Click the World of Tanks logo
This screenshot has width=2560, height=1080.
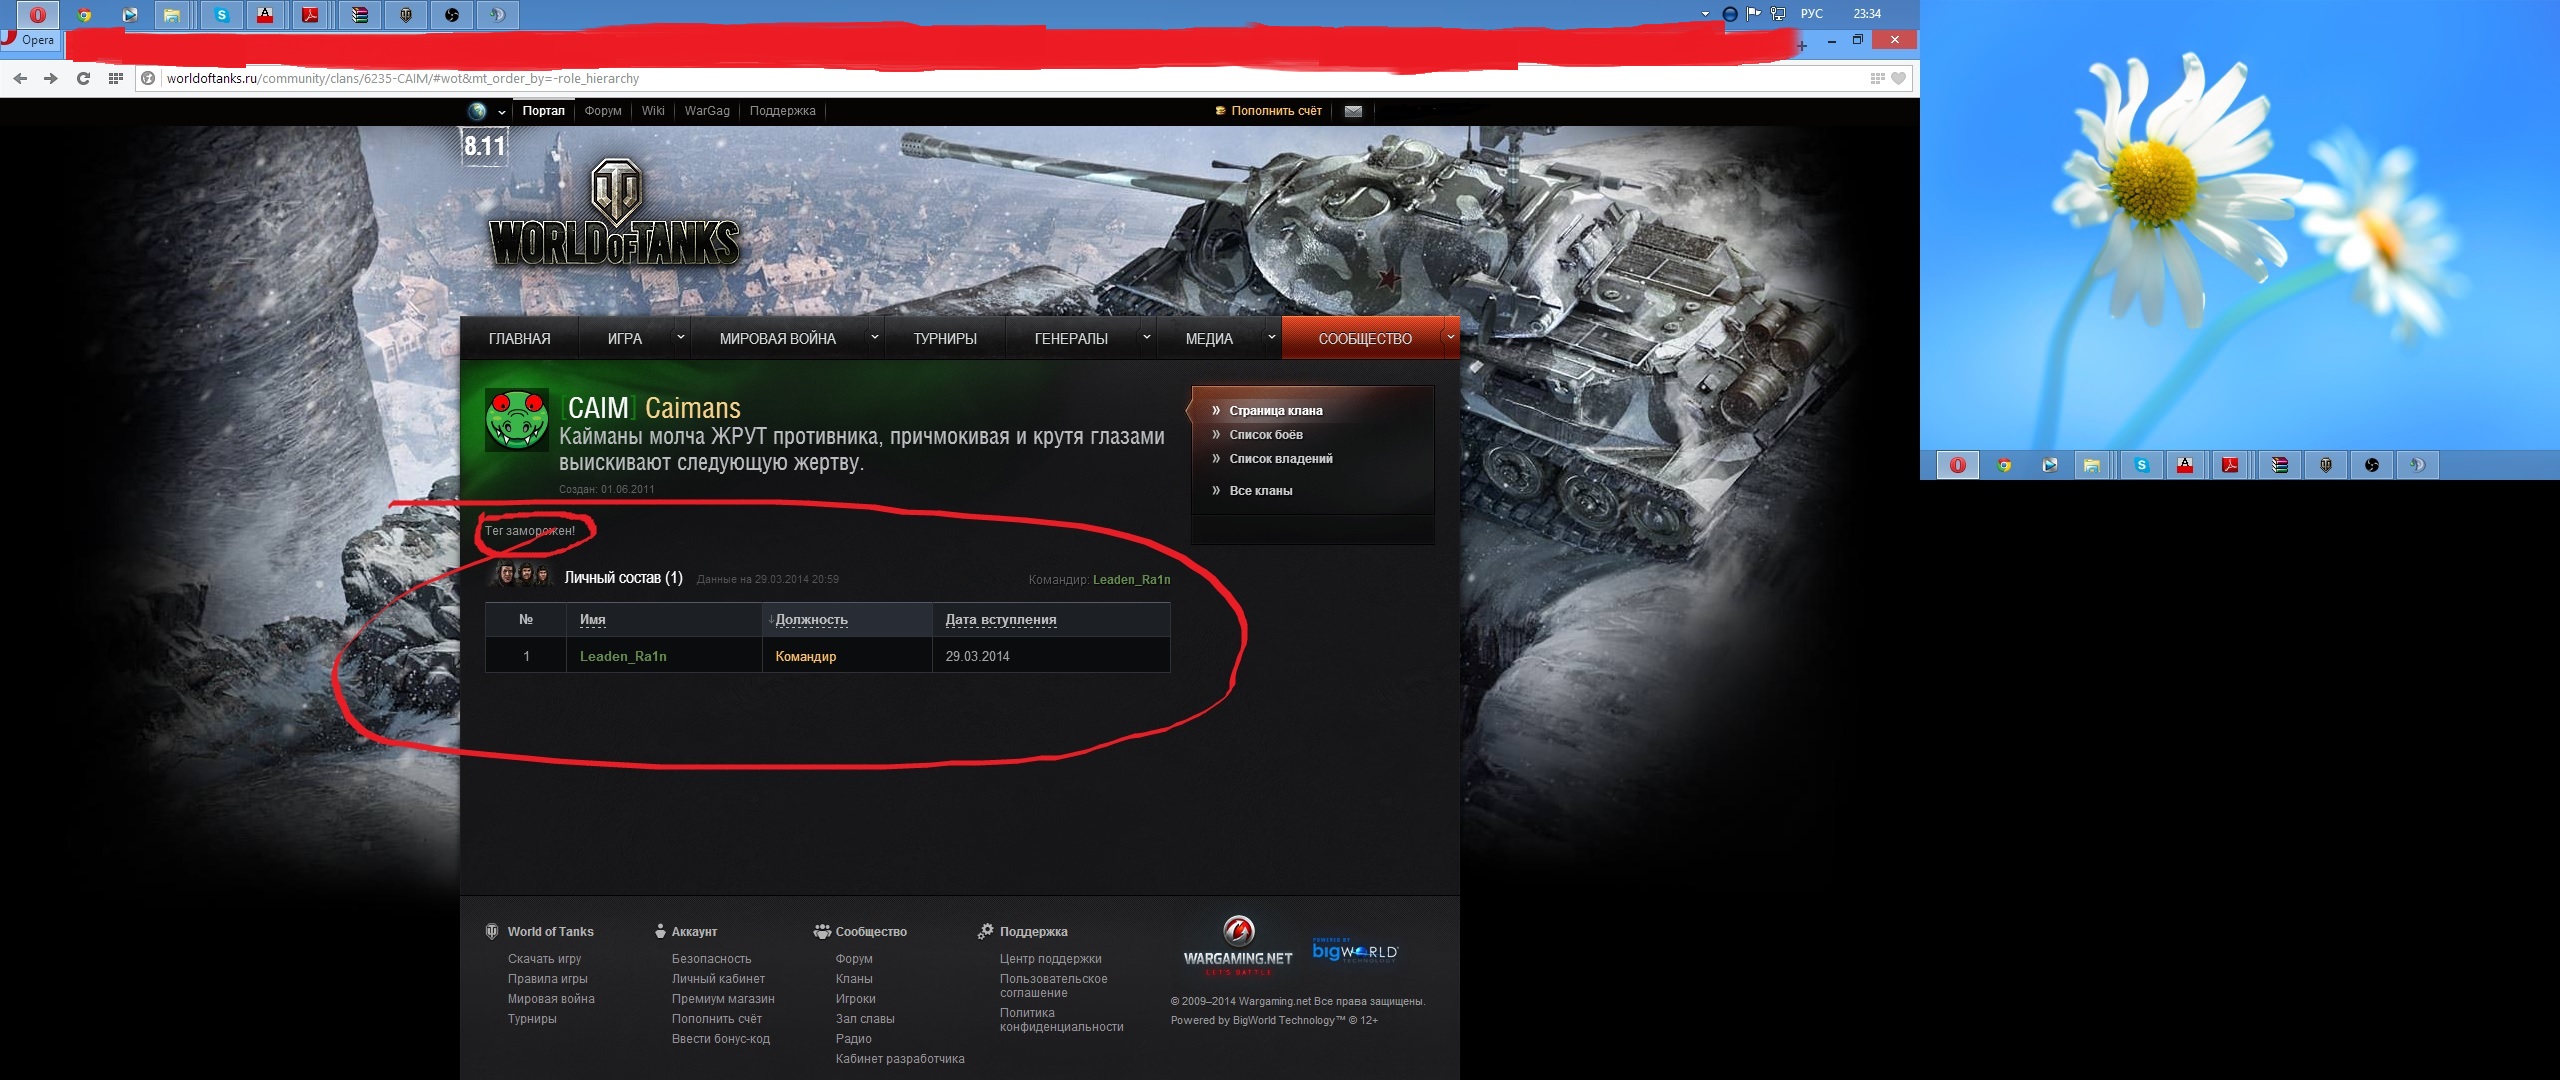coord(614,214)
